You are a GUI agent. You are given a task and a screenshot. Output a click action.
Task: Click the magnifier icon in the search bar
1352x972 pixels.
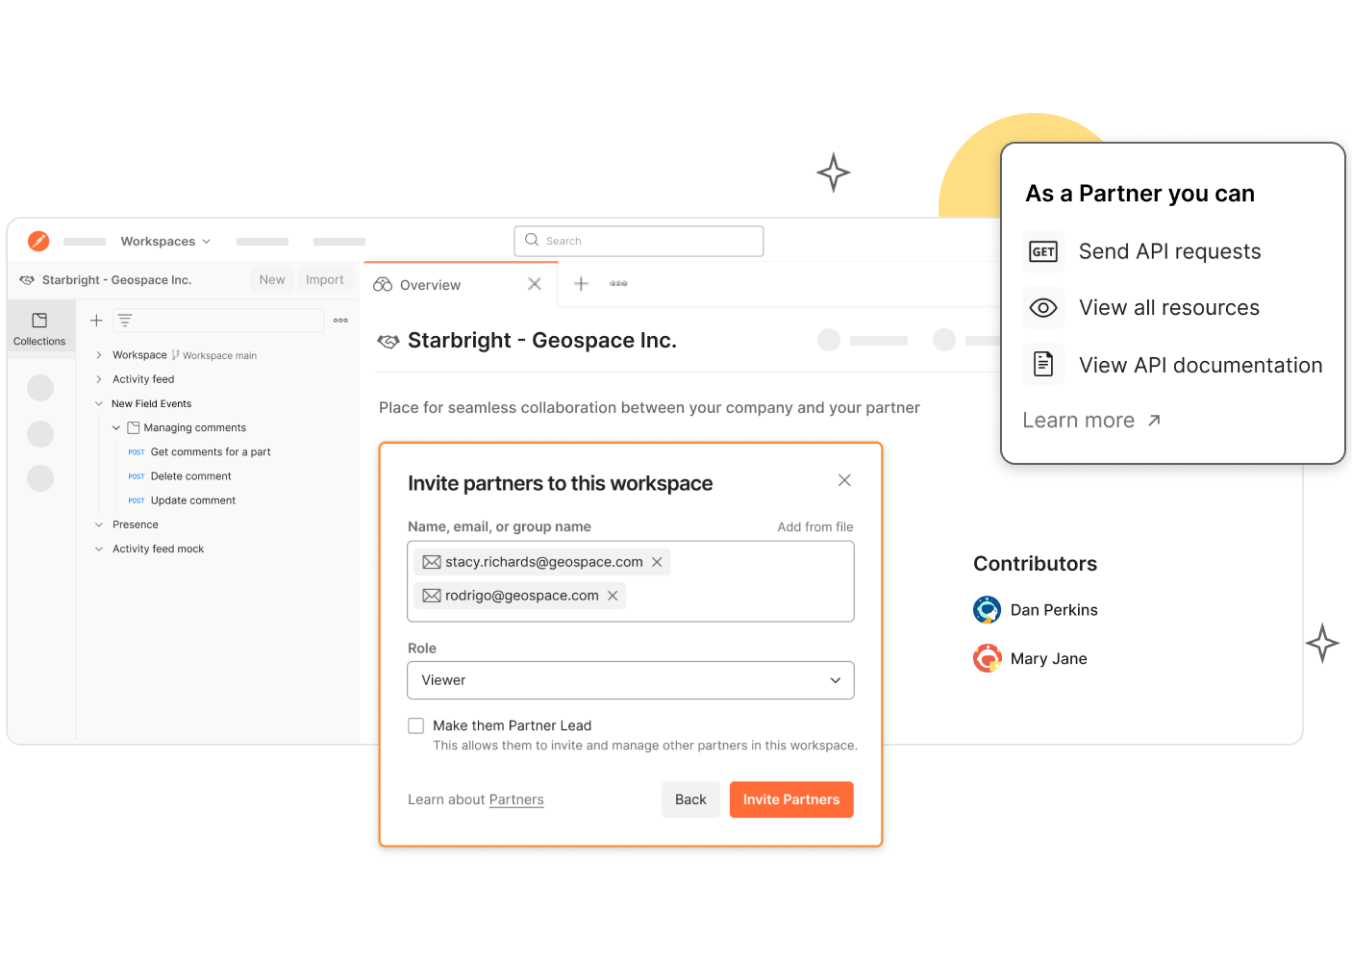[x=531, y=240]
